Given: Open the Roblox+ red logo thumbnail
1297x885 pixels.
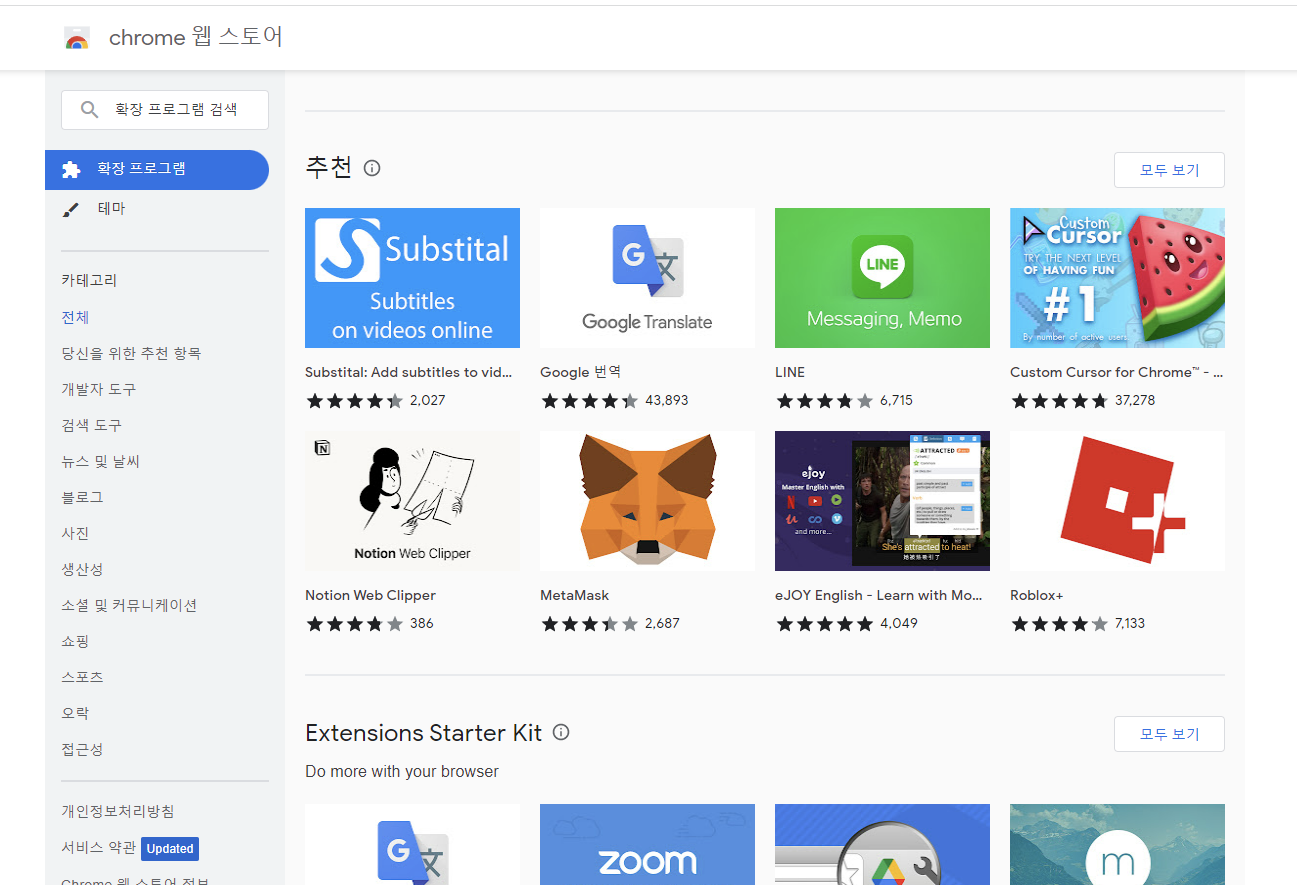Looking at the screenshot, I should [x=1117, y=501].
